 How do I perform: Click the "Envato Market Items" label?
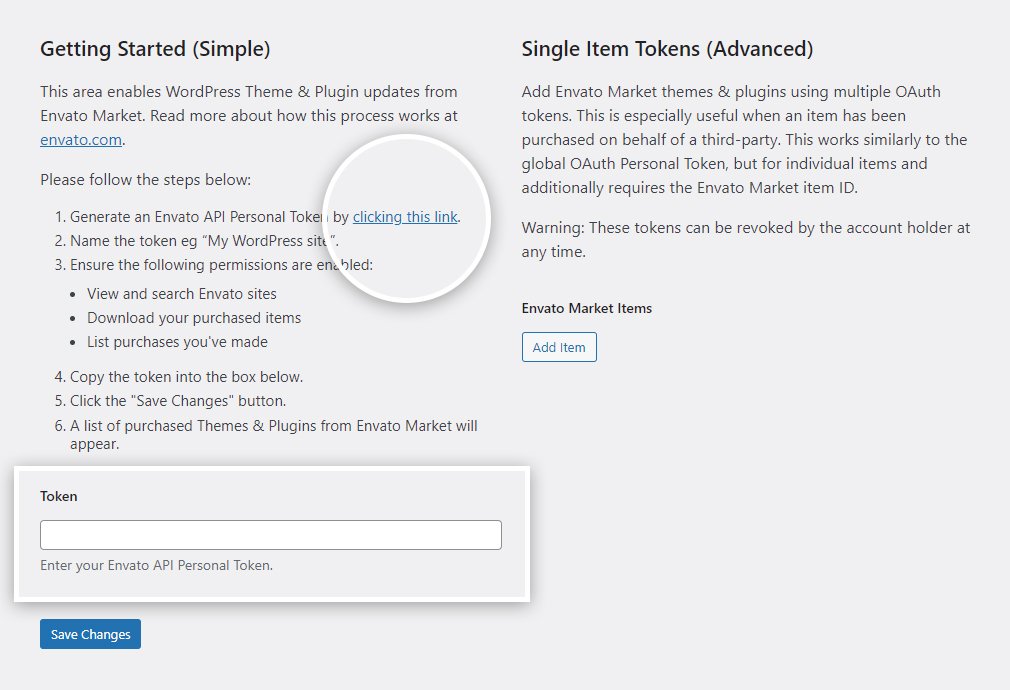587,308
